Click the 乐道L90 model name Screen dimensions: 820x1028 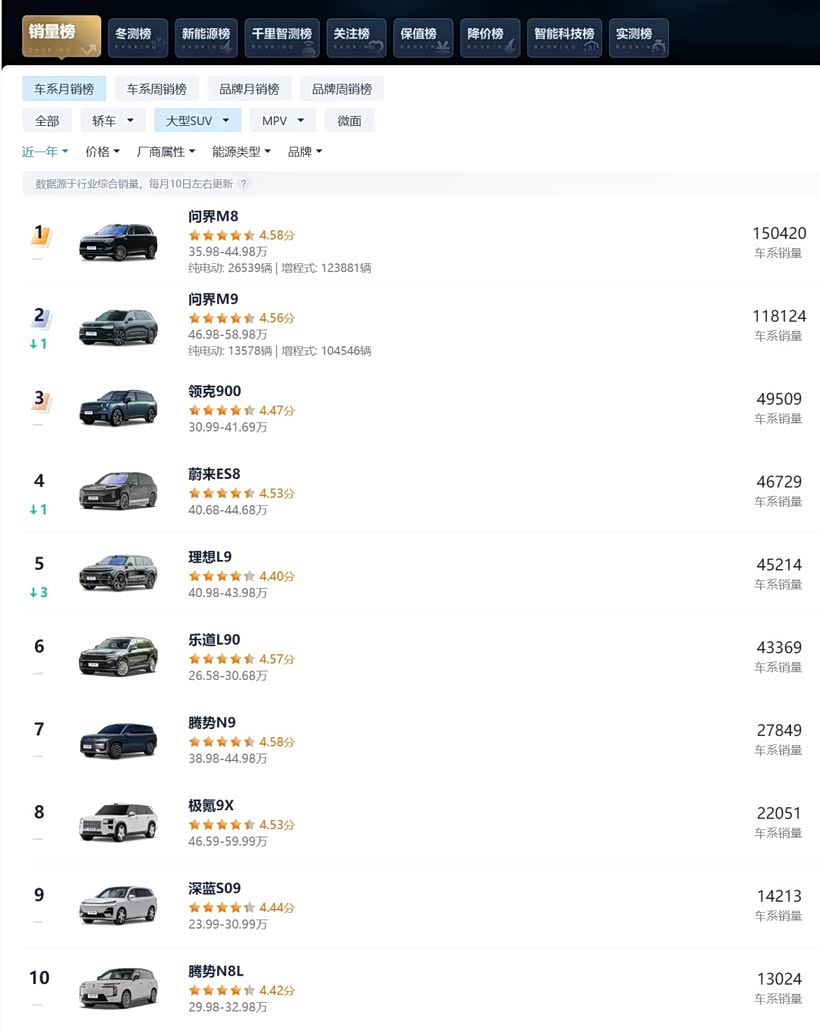pyautogui.click(x=214, y=640)
